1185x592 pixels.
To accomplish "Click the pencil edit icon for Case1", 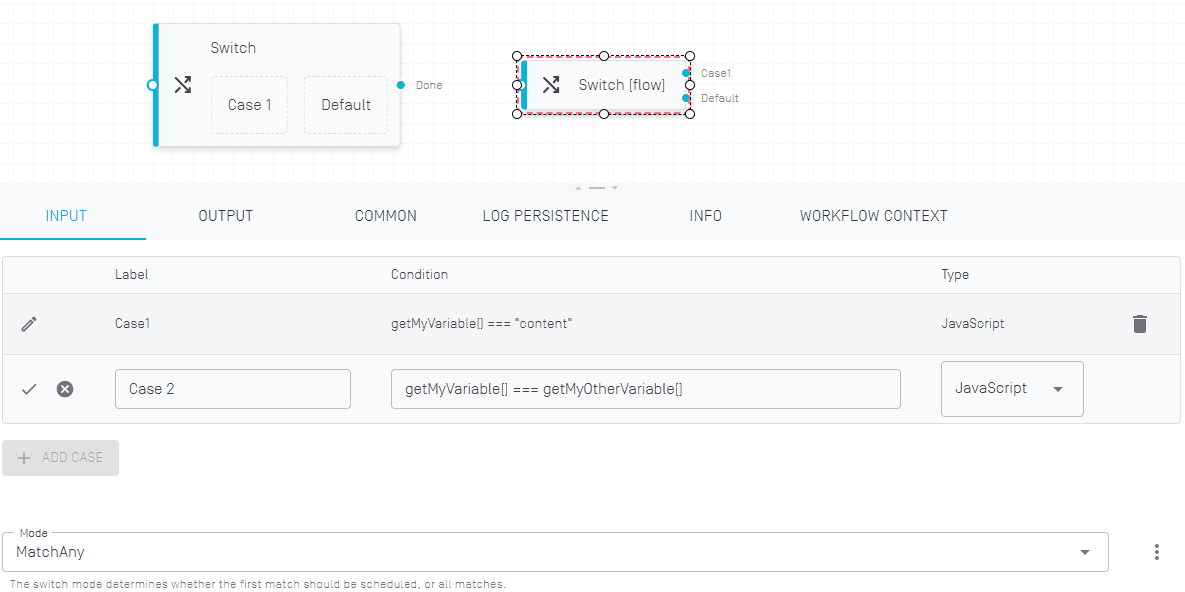I will (x=30, y=324).
